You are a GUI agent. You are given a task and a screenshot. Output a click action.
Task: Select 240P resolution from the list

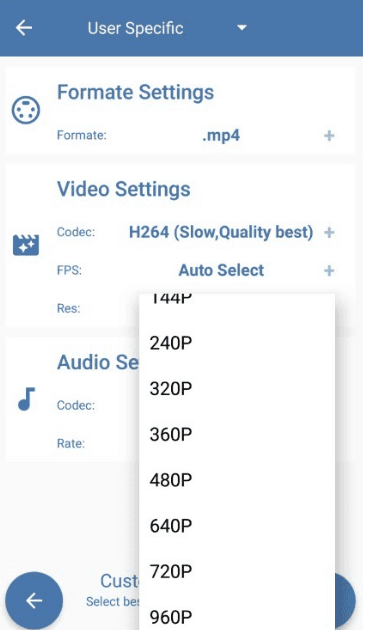pyautogui.click(x=237, y=343)
